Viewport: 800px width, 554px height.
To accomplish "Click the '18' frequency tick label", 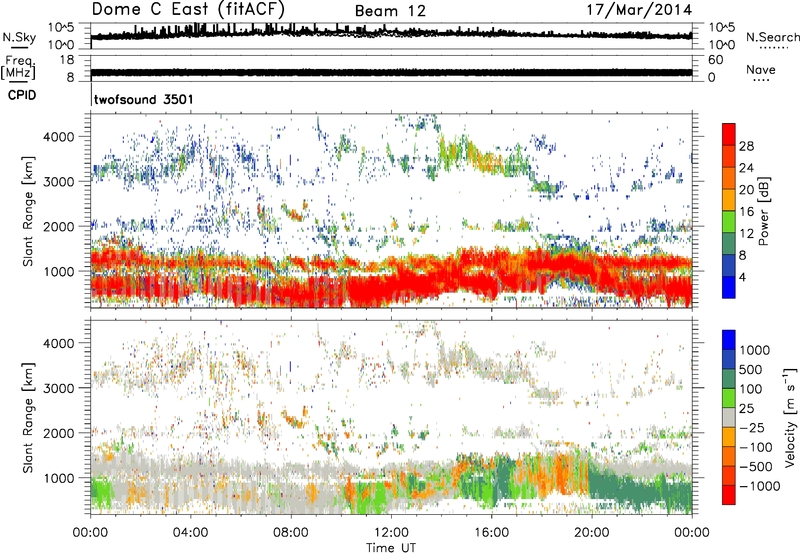I will pyautogui.click(x=66, y=60).
